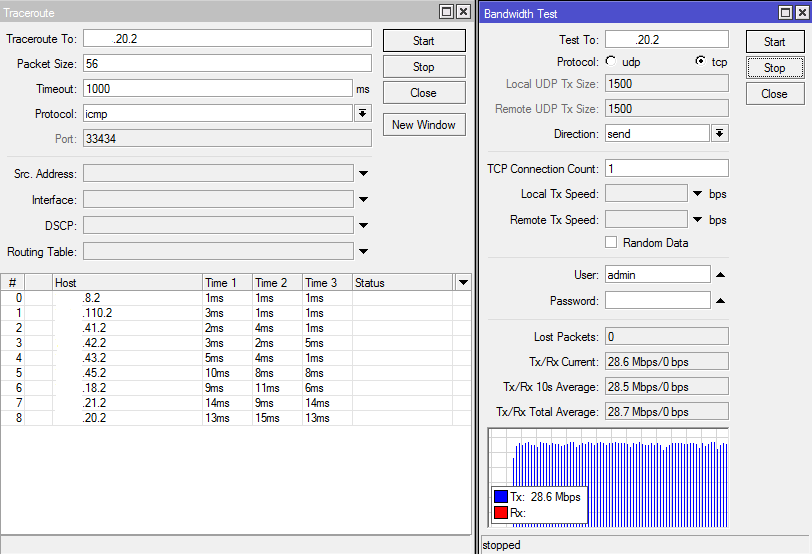Stop the Bandwidth Test

point(775,68)
